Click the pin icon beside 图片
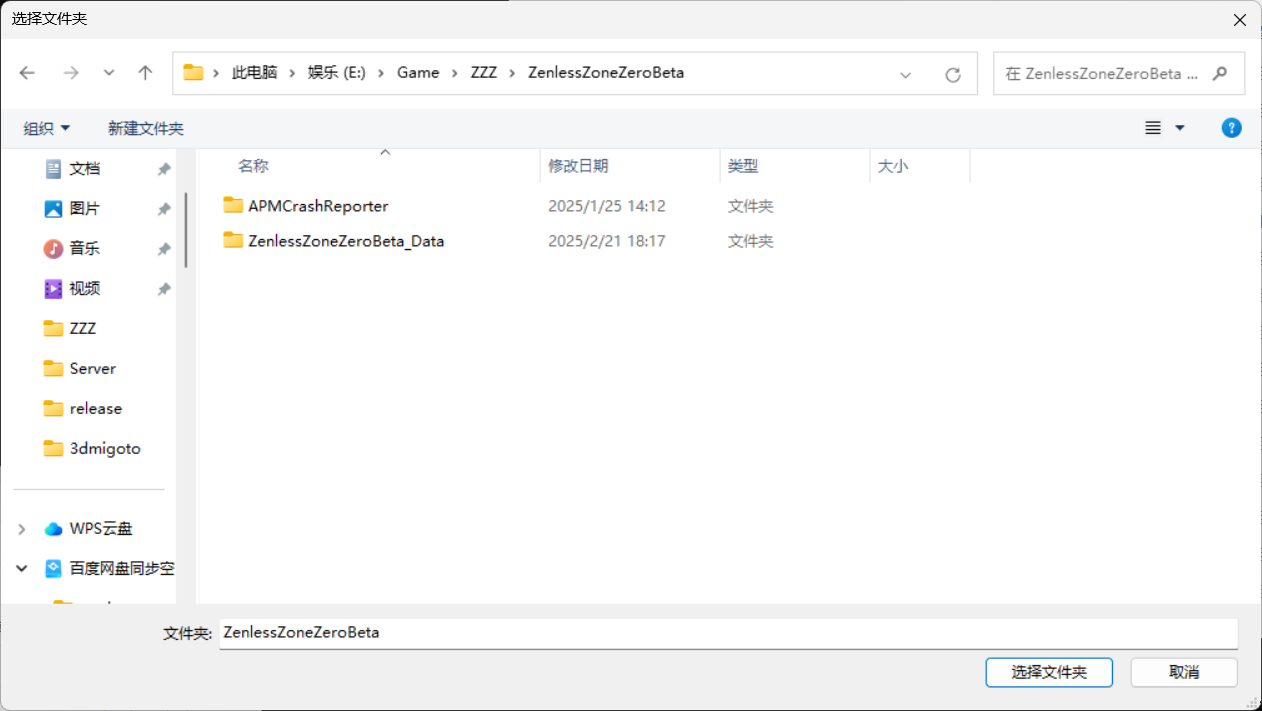This screenshot has width=1262, height=711. coord(164,209)
